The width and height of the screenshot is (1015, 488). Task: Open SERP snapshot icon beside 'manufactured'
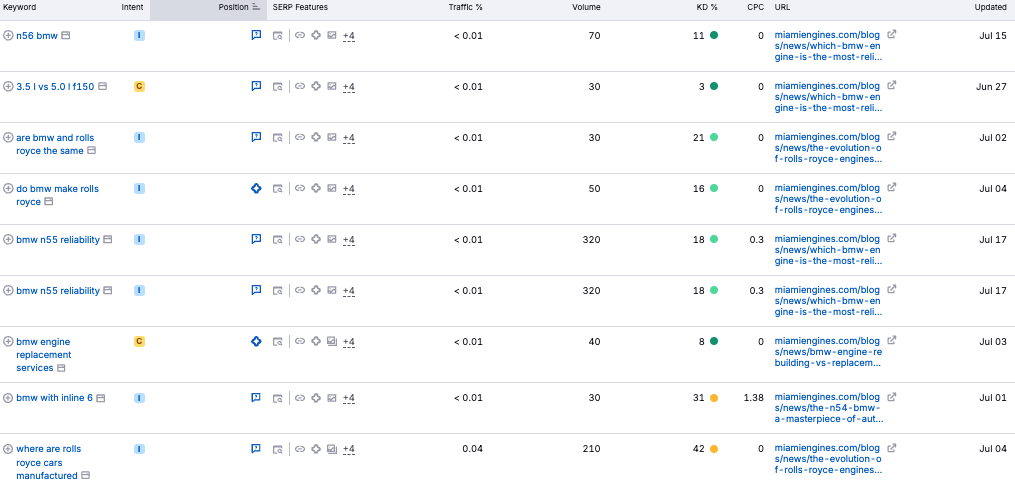(85, 475)
